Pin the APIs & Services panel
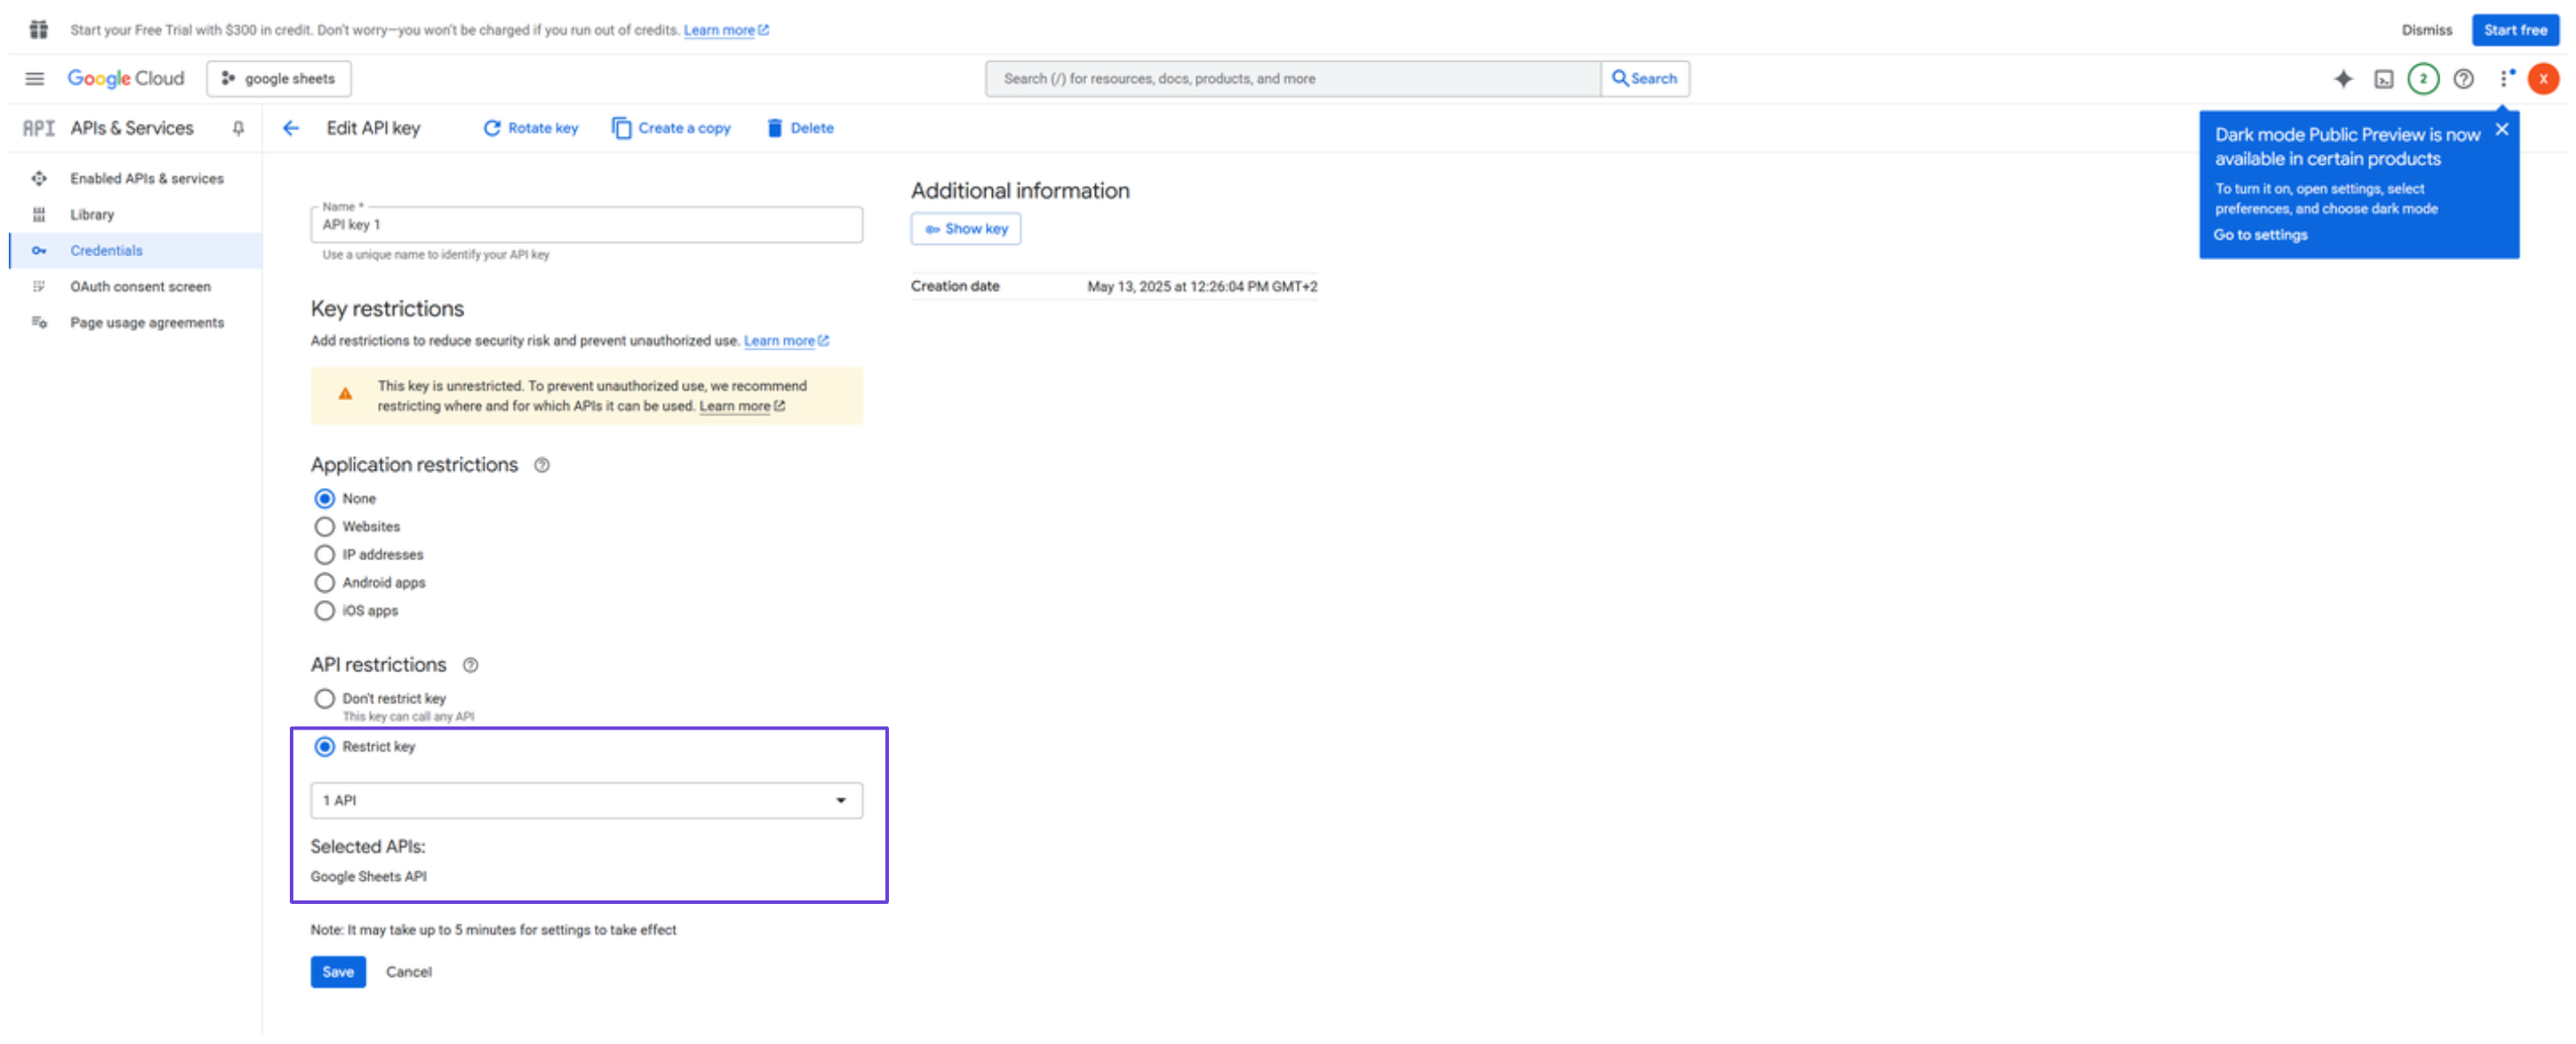The height and width of the screenshot is (1044, 2576). (238, 128)
